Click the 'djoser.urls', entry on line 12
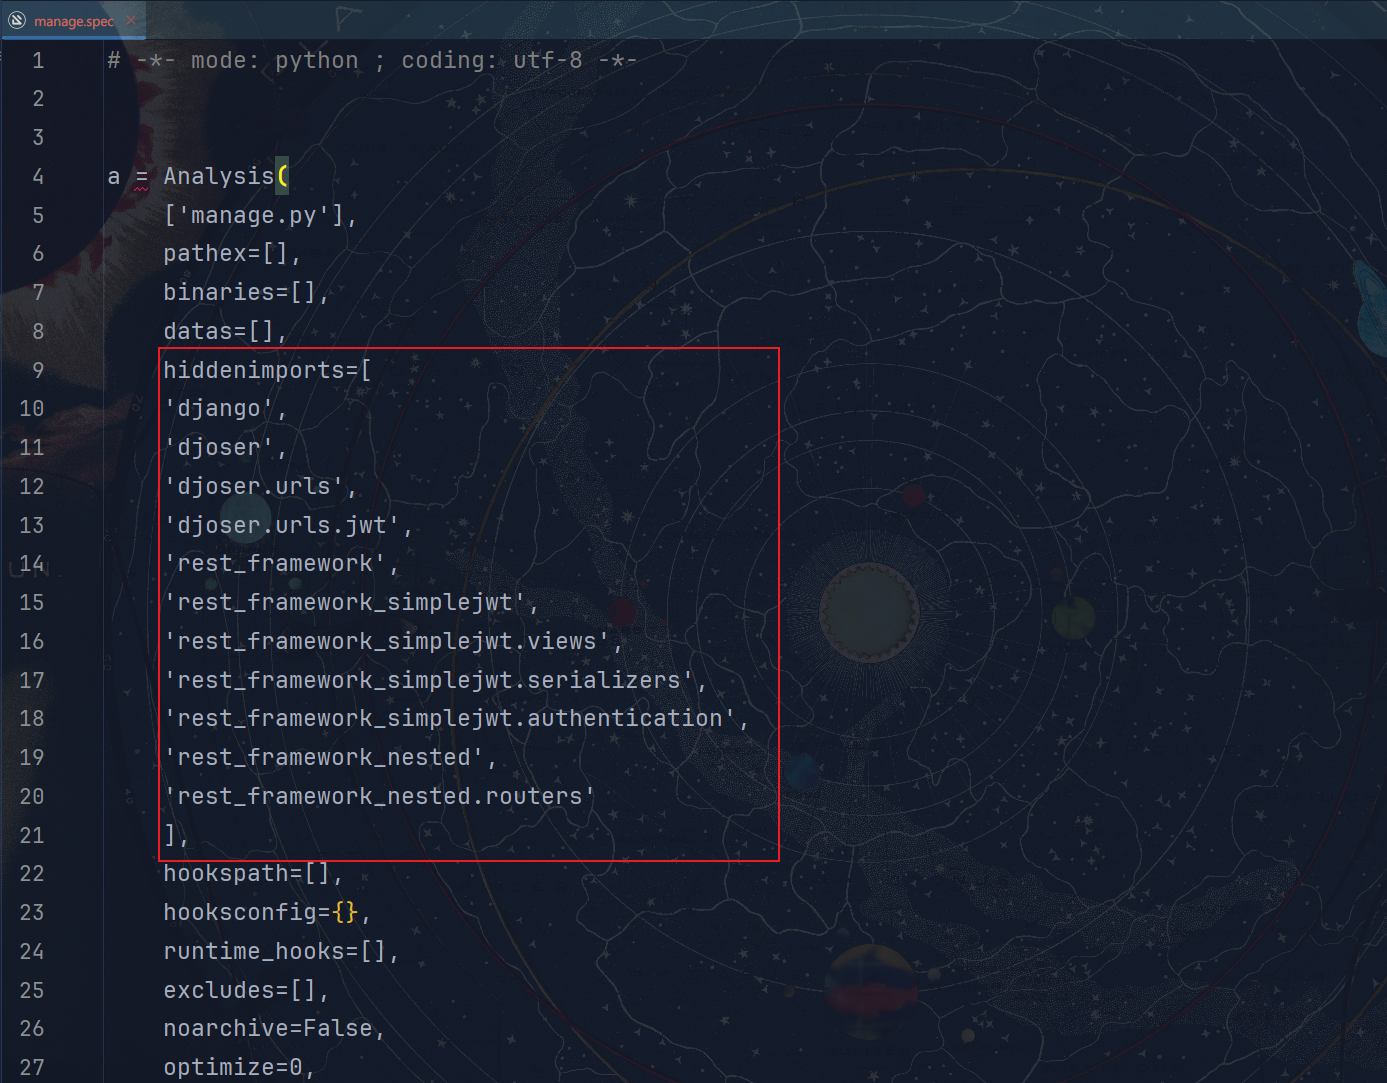Screen dimensions: 1387x1083 [260, 487]
